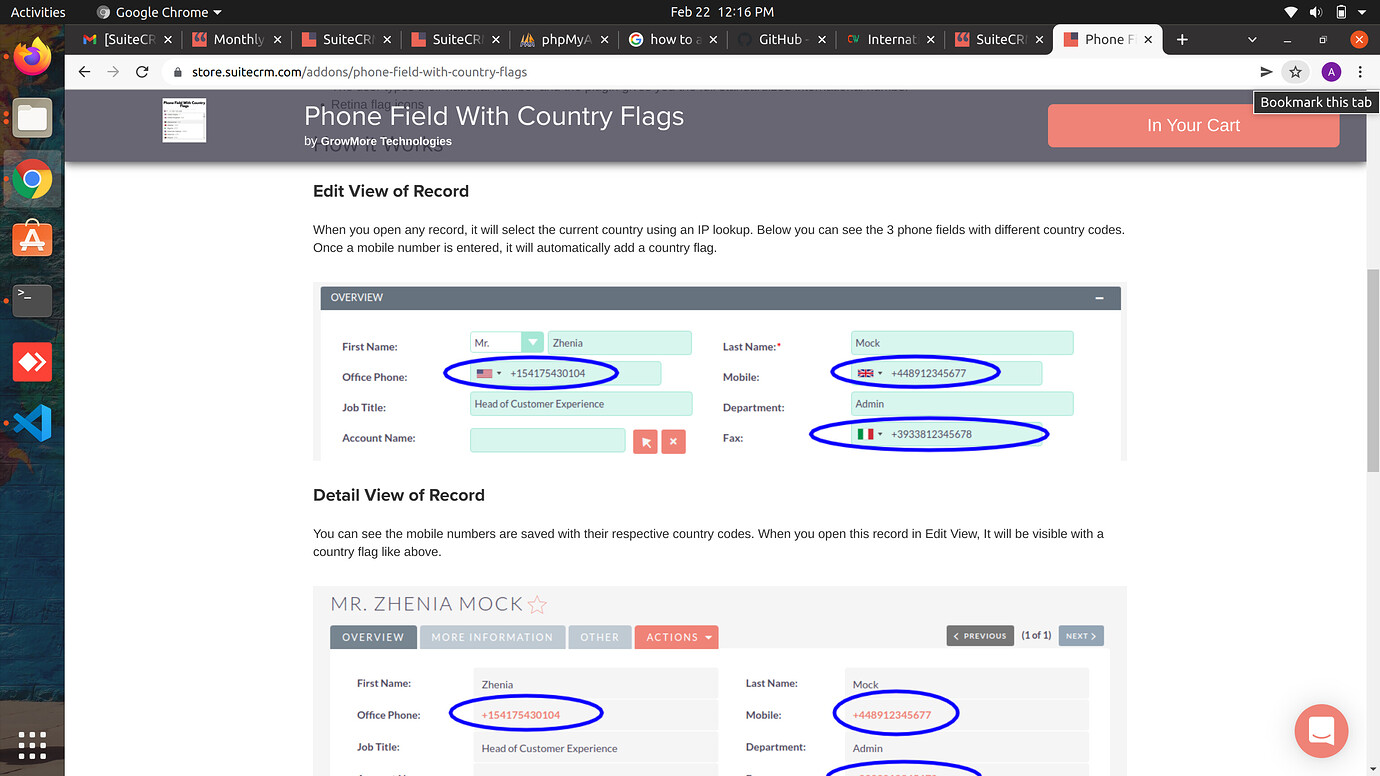The height and width of the screenshot is (776, 1380).
Task: Open Visual Studio Code from the dock
Action: [32, 423]
